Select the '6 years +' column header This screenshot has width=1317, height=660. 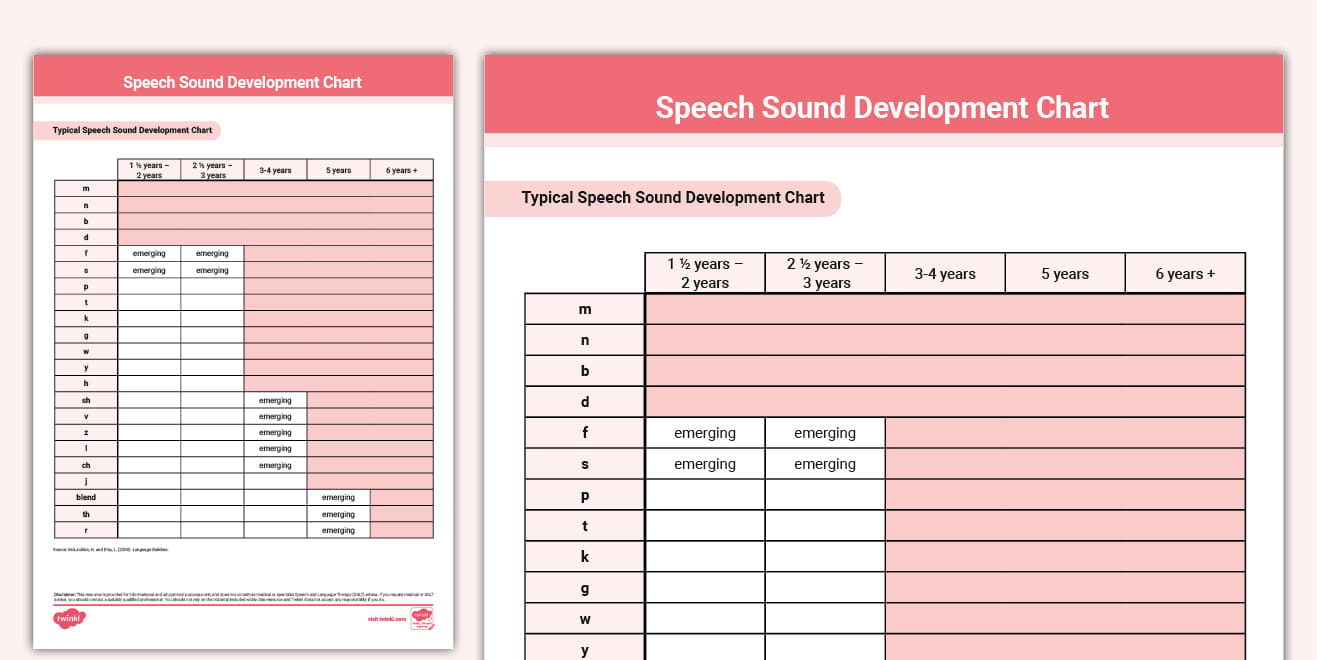[1185, 272]
